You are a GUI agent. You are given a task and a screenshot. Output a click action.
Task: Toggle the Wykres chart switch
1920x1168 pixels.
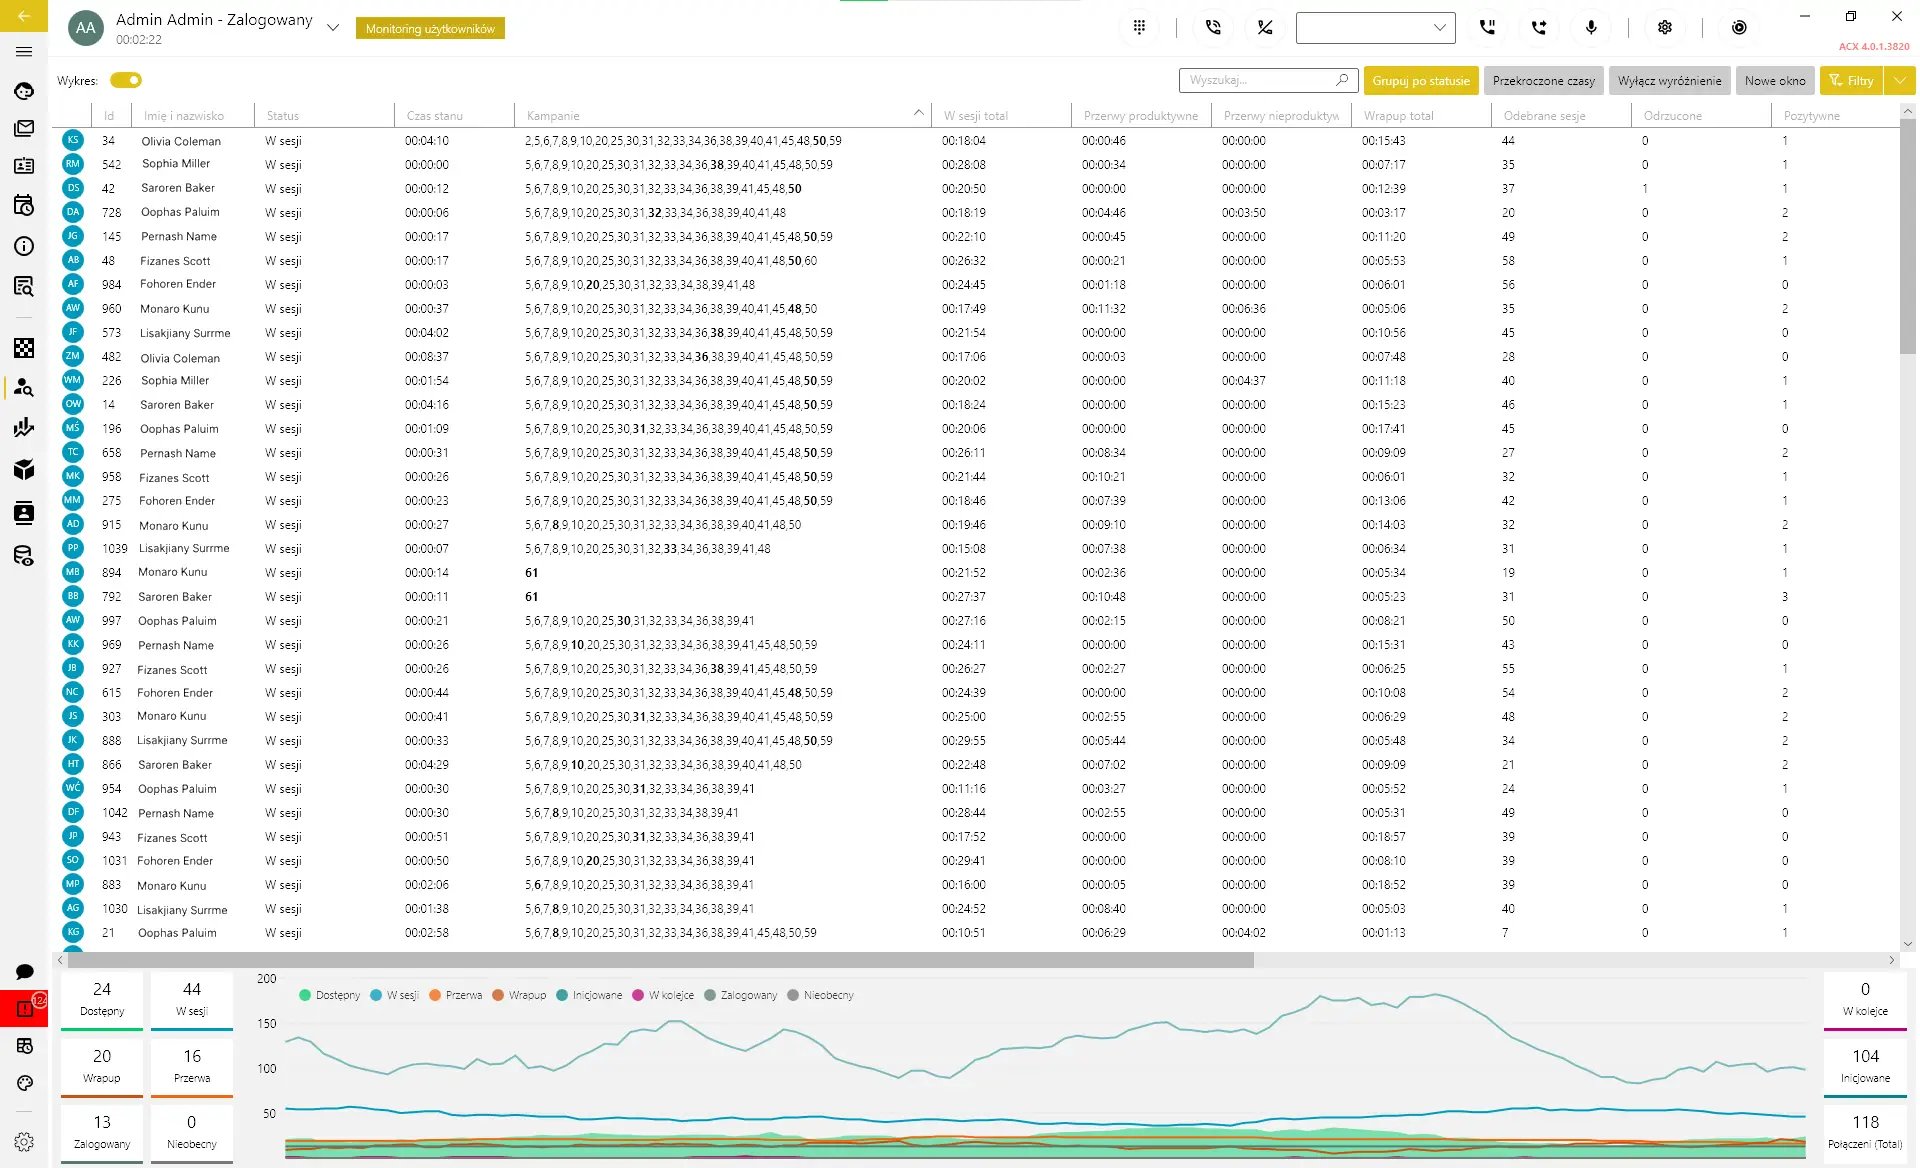coord(126,80)
